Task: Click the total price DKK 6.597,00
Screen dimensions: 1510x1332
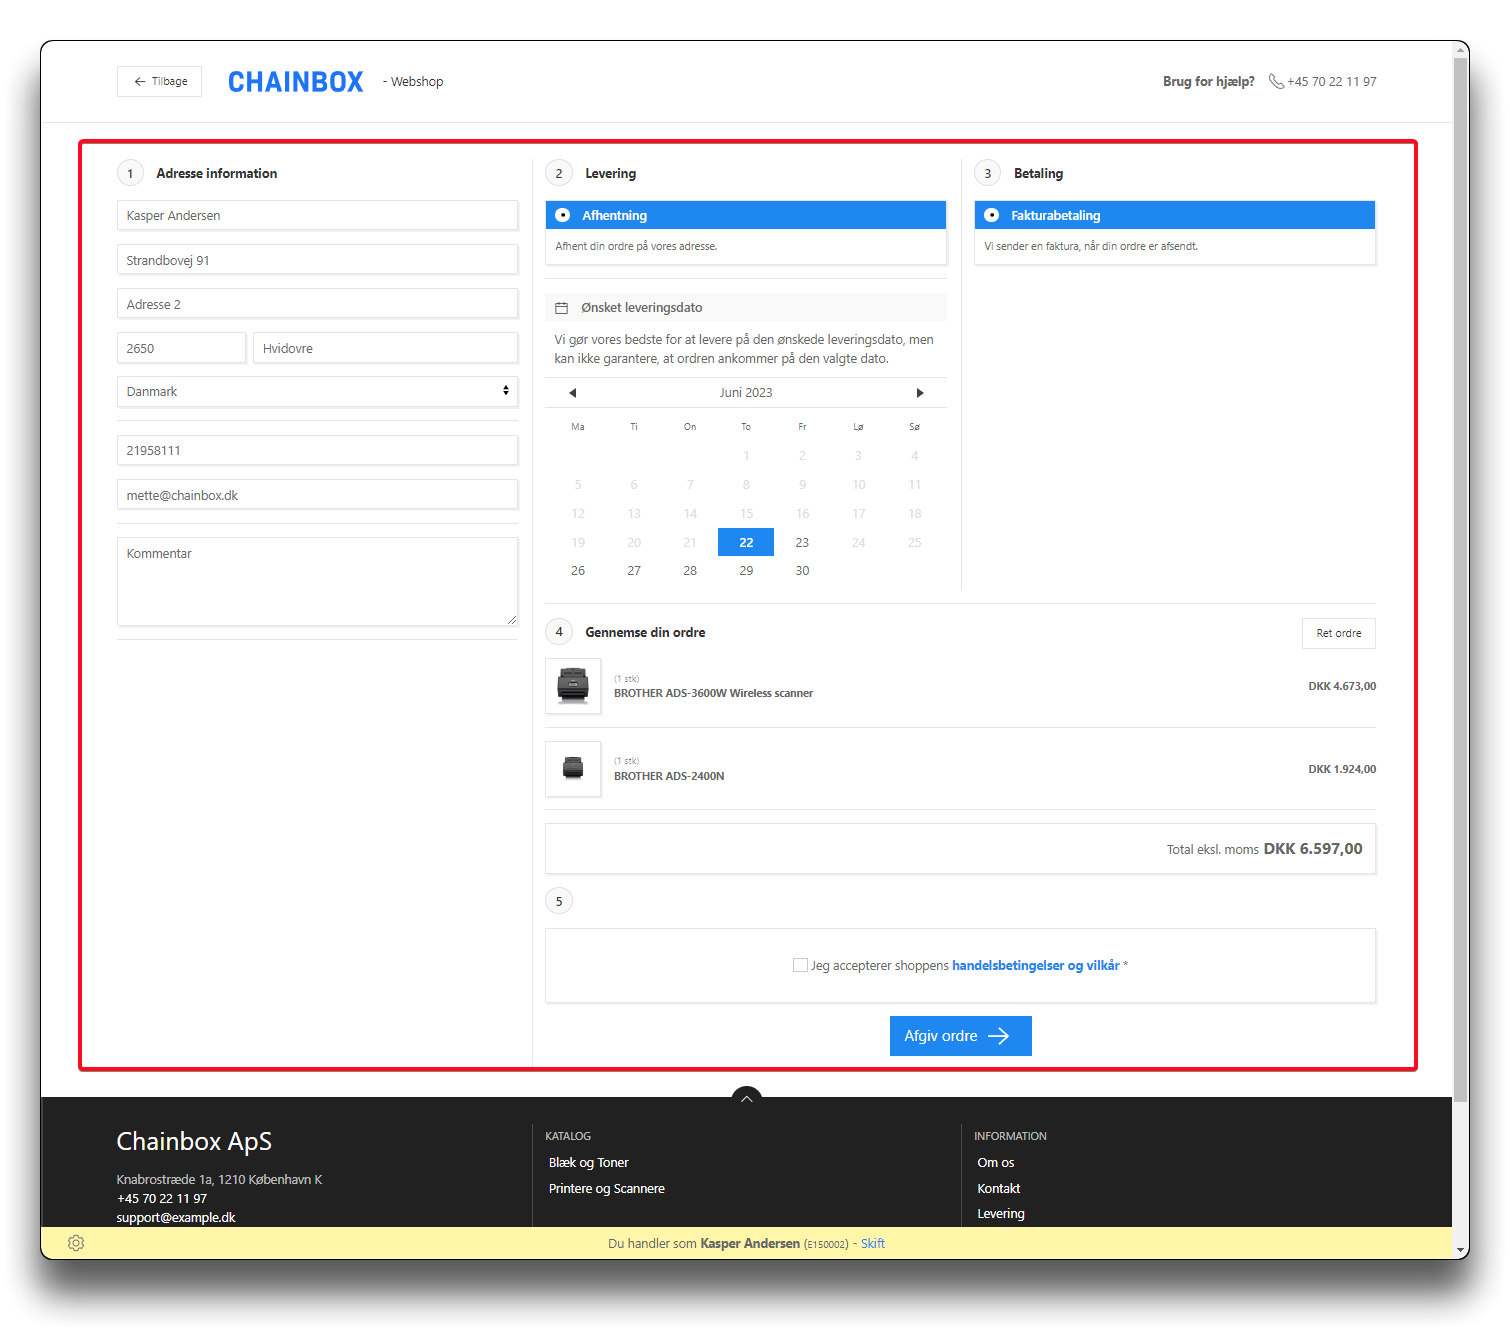Action: click(x=1313, y=849)
